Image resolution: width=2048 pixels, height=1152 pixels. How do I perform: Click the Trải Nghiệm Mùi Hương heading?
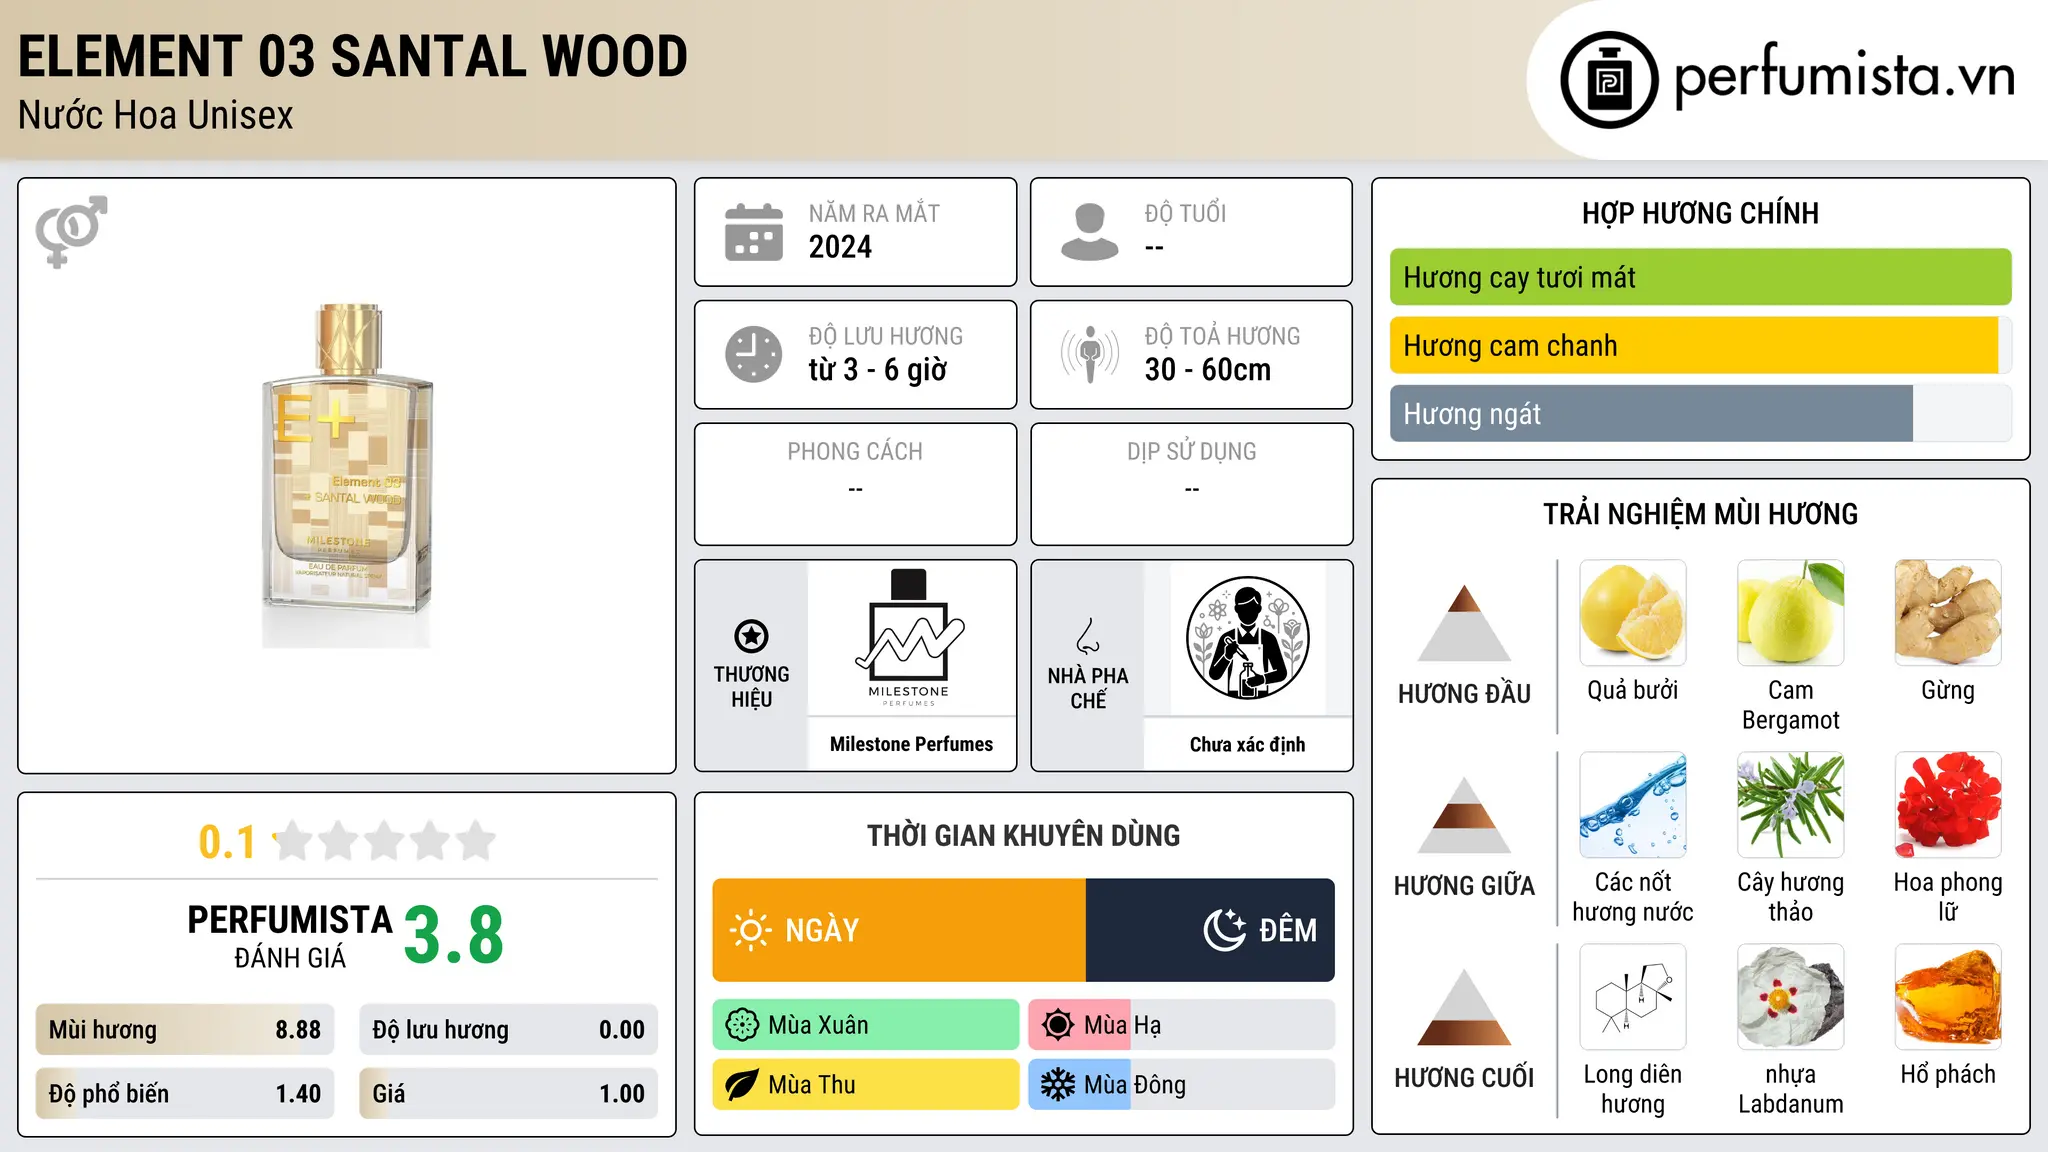(x=1700, y=514)
